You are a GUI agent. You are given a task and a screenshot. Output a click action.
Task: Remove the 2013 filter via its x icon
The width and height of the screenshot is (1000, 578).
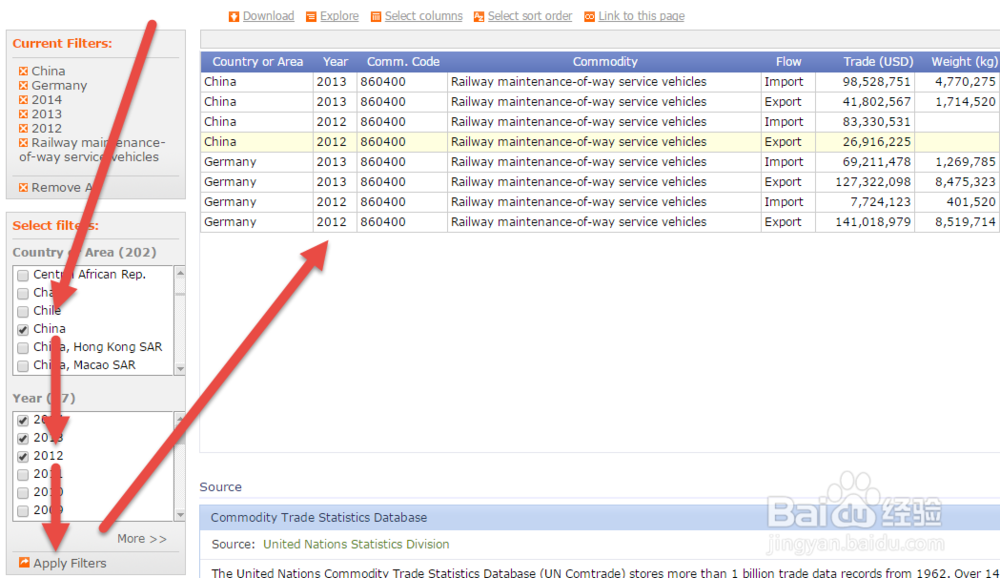(x=24, y=114)
